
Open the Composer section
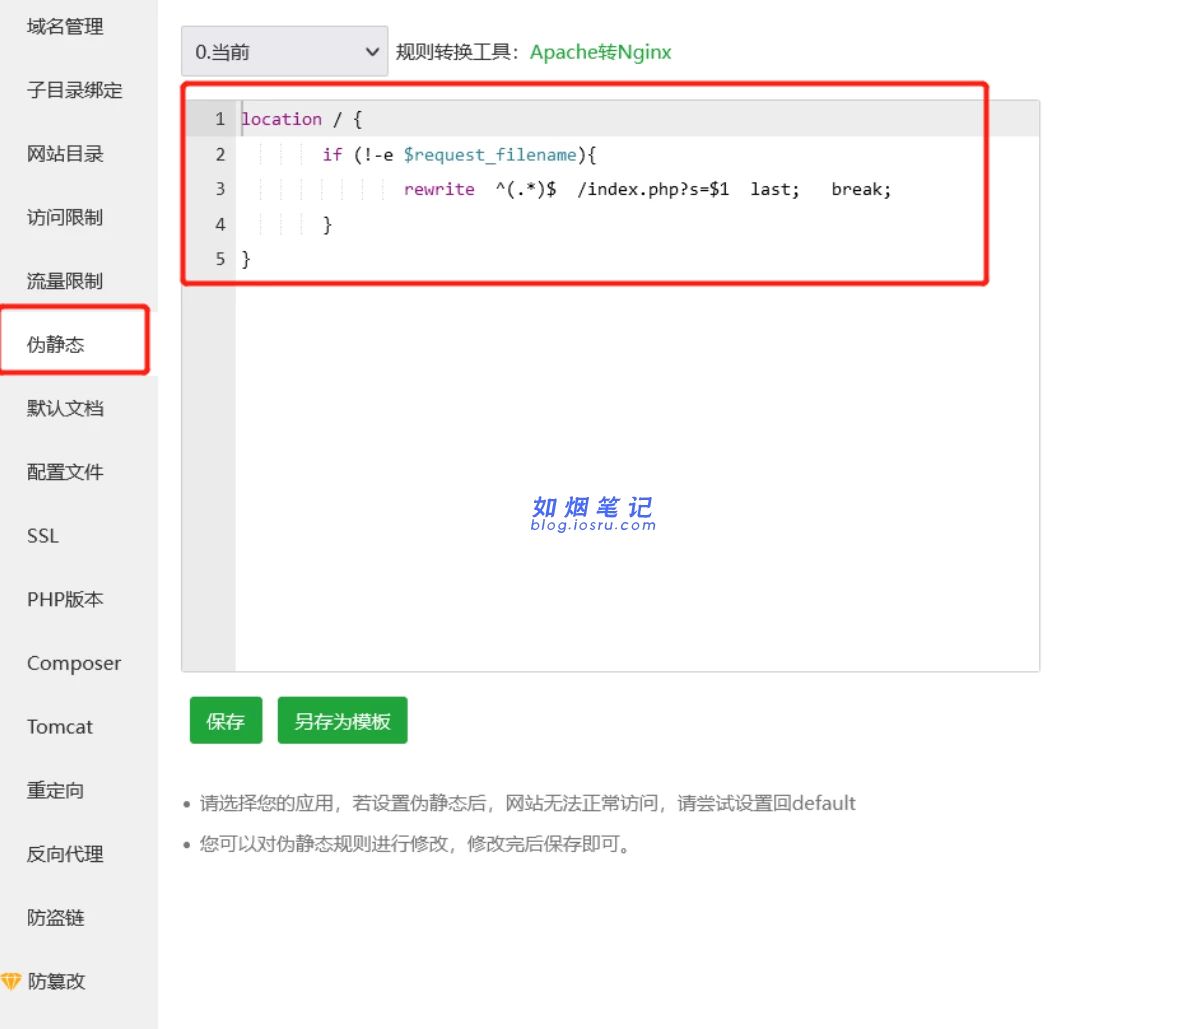click(x=74, y=663)
